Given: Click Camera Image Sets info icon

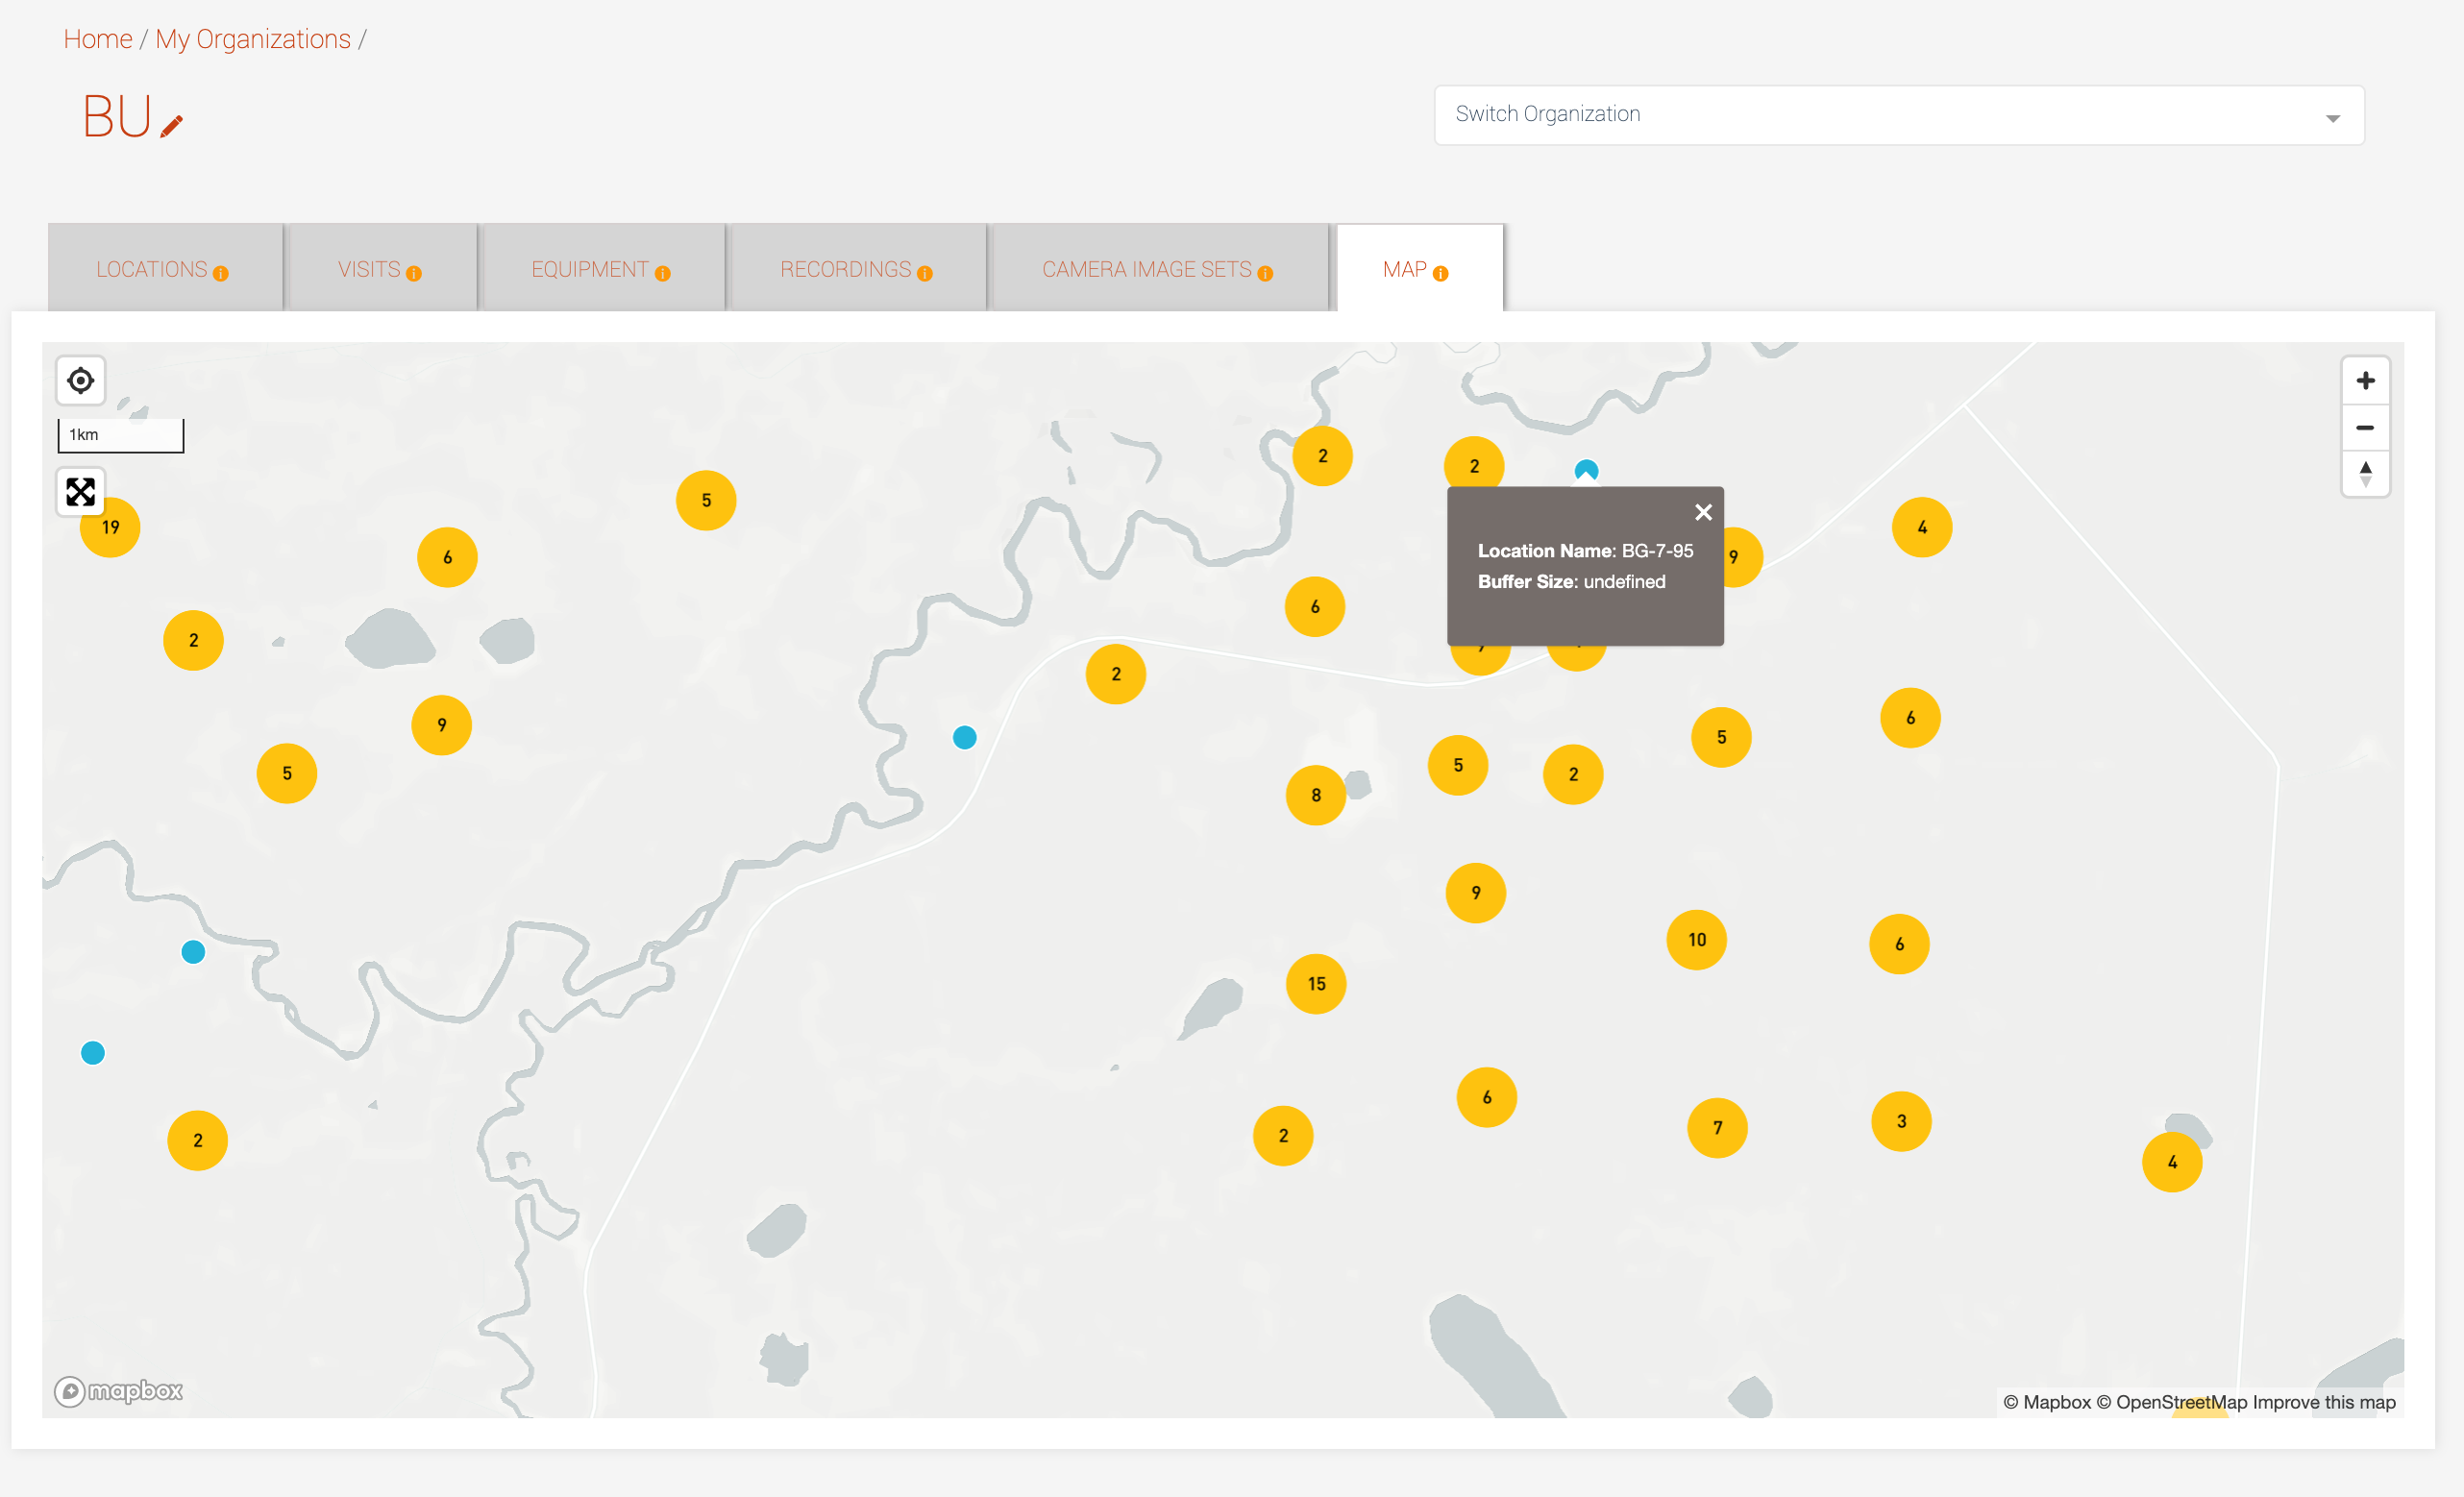Looking at the screenshot, I should [x=1265, y=274].
